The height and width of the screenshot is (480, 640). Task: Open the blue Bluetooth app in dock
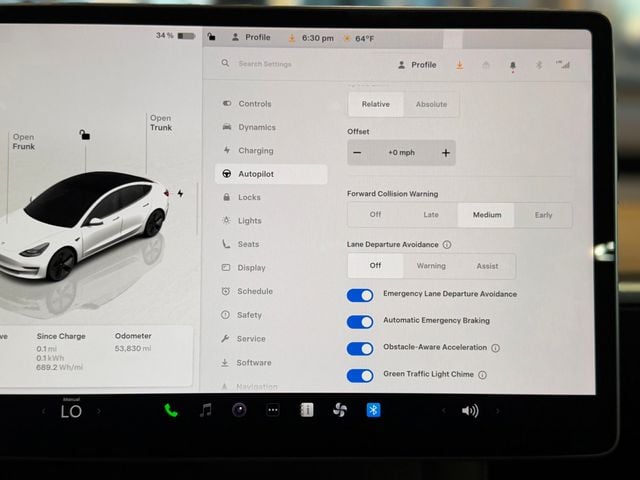[x=373, y=410]
